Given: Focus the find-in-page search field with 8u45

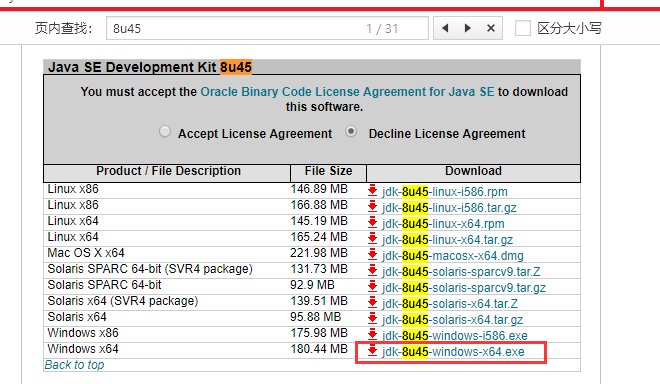Looking at the screenshot, I should (x=267, y=28).
